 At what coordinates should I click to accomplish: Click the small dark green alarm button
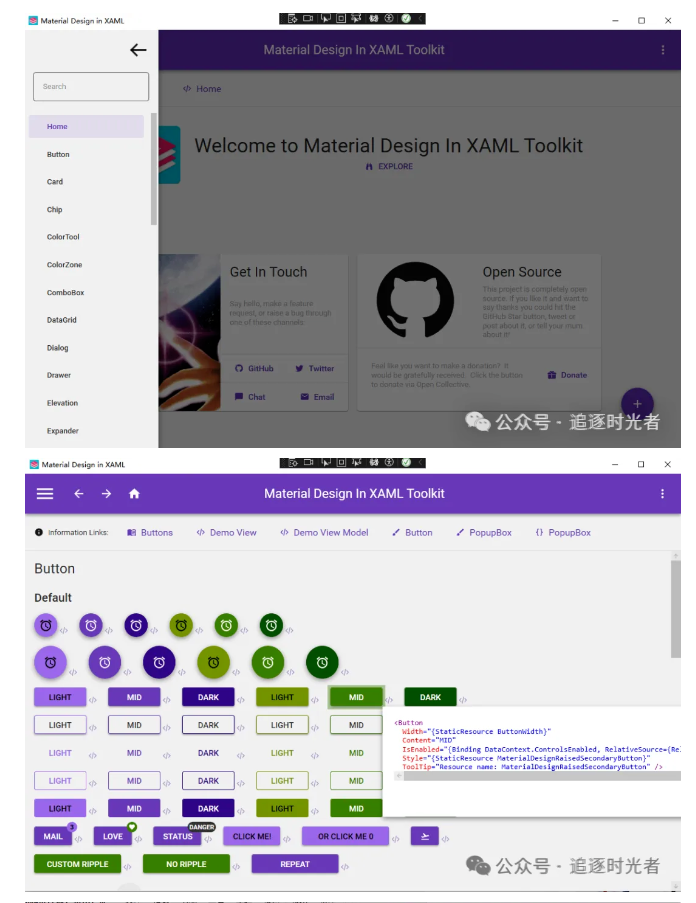[x=271, y=625]
